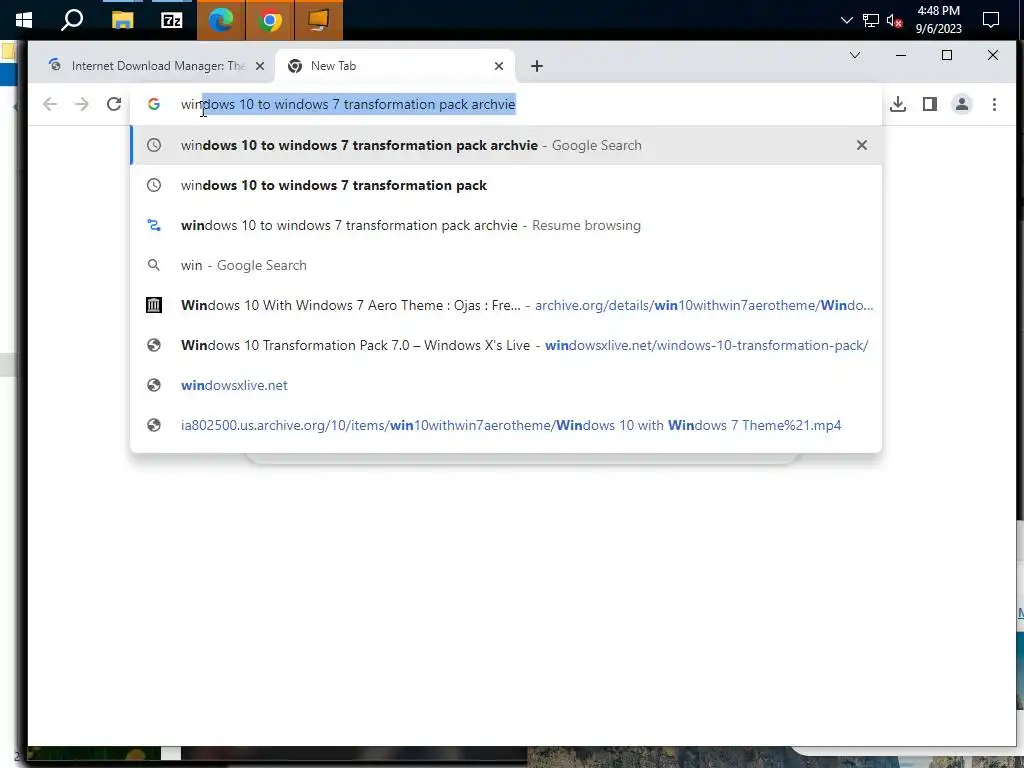Click the Google logo in the address bar
Screen dimensions: 1024x768
153,104
